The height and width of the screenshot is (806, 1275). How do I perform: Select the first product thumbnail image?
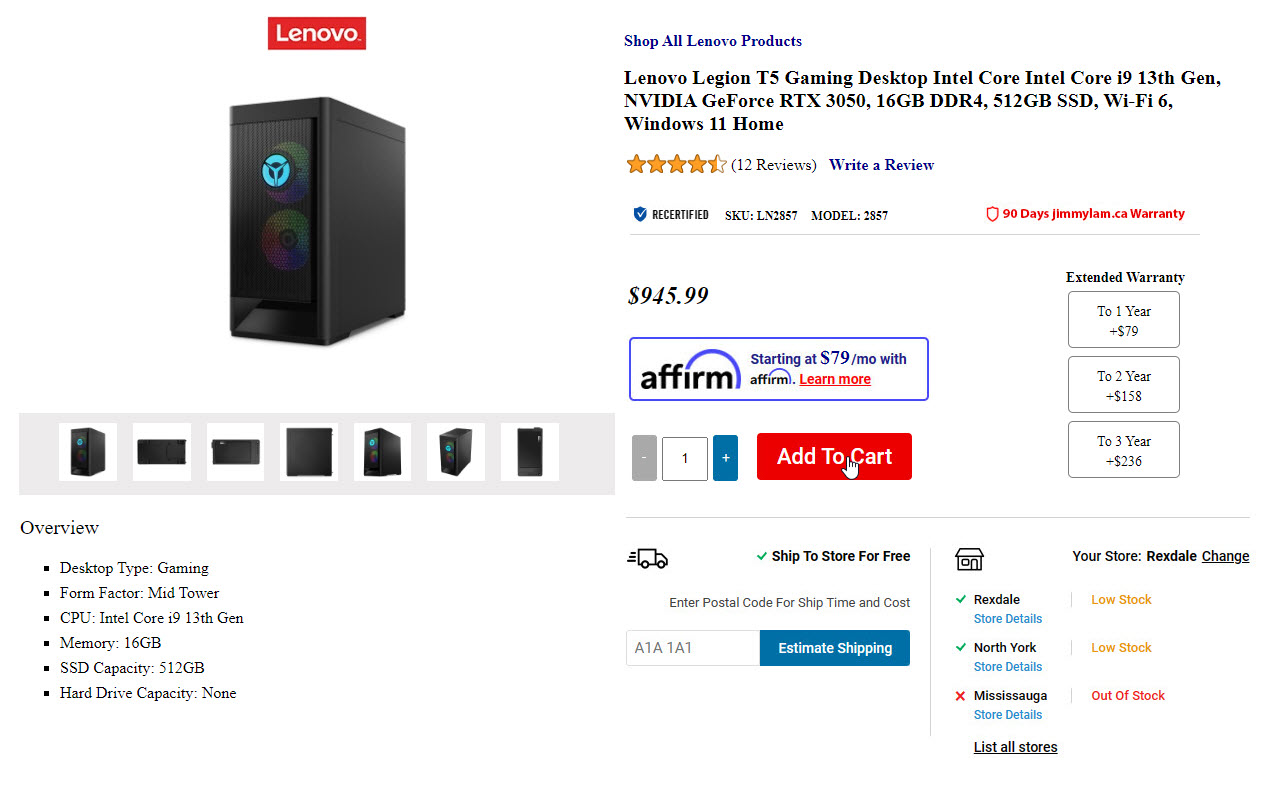pos(88,452)
